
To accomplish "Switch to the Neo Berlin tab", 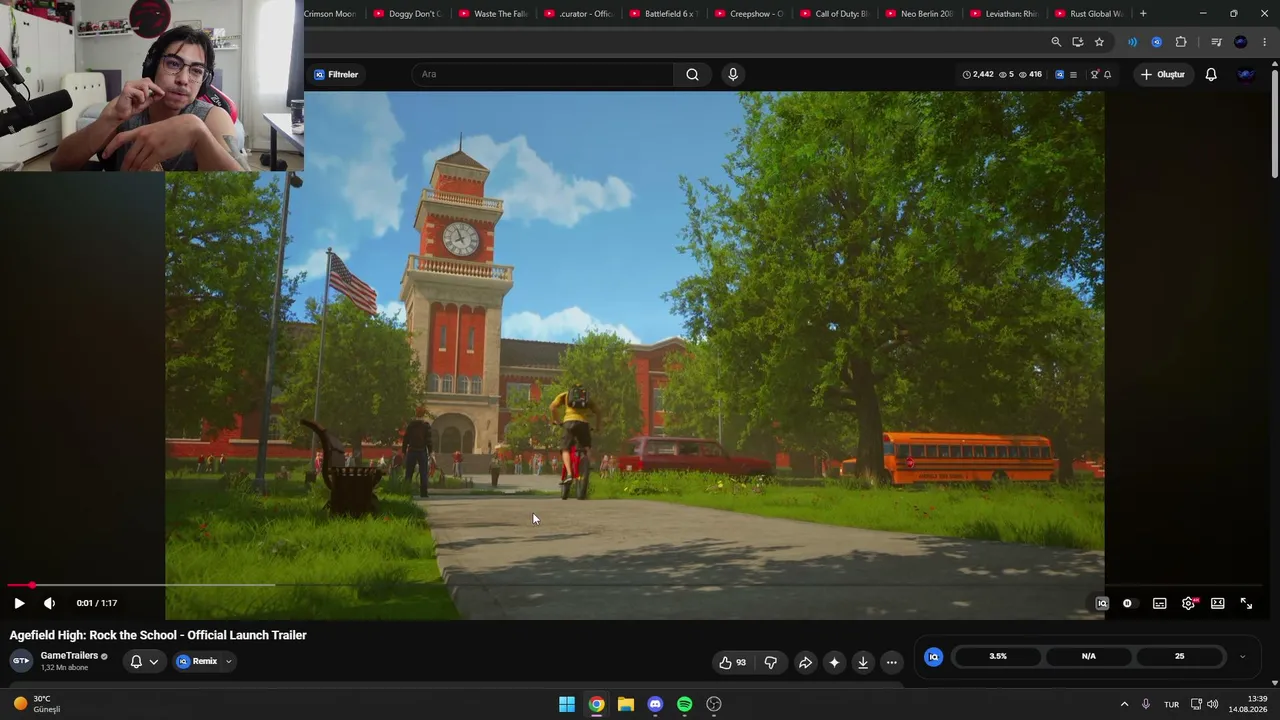I will [922, 14].
